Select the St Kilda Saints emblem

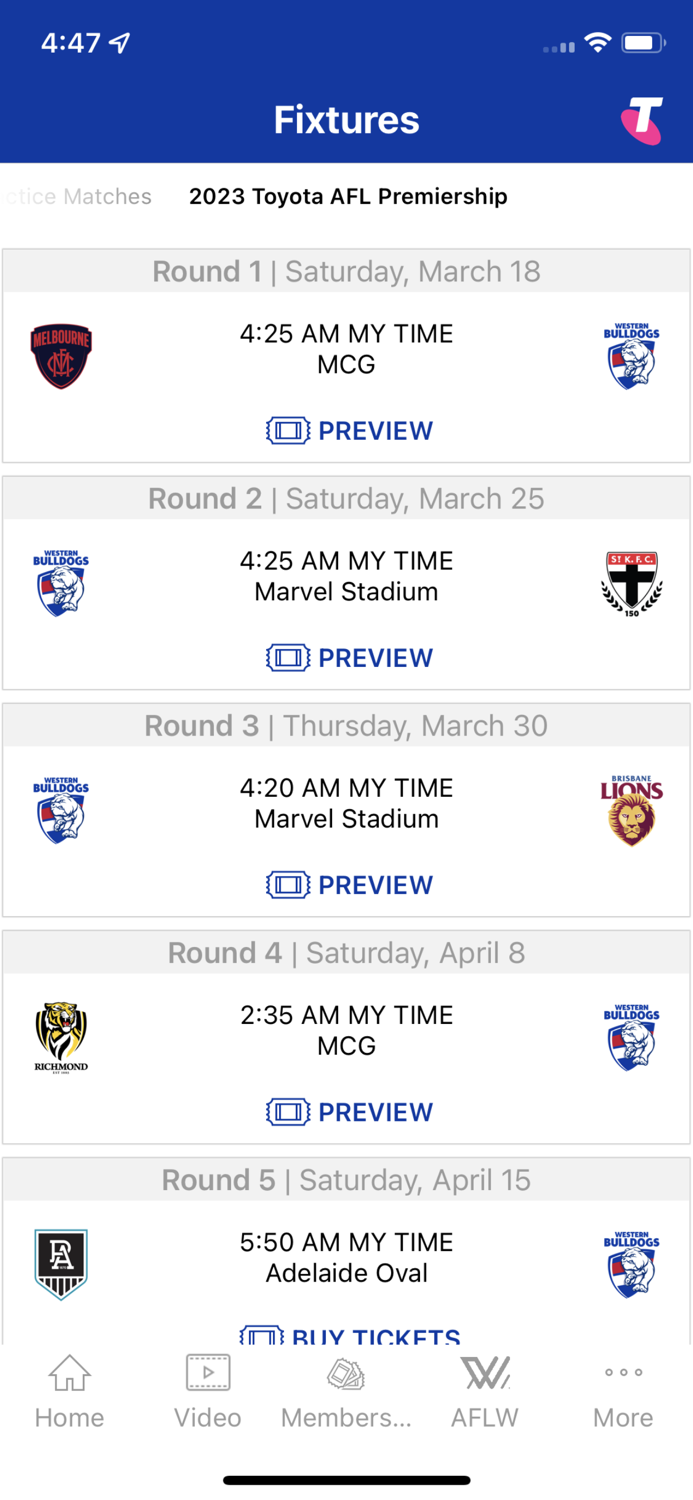tap(631, 582)
